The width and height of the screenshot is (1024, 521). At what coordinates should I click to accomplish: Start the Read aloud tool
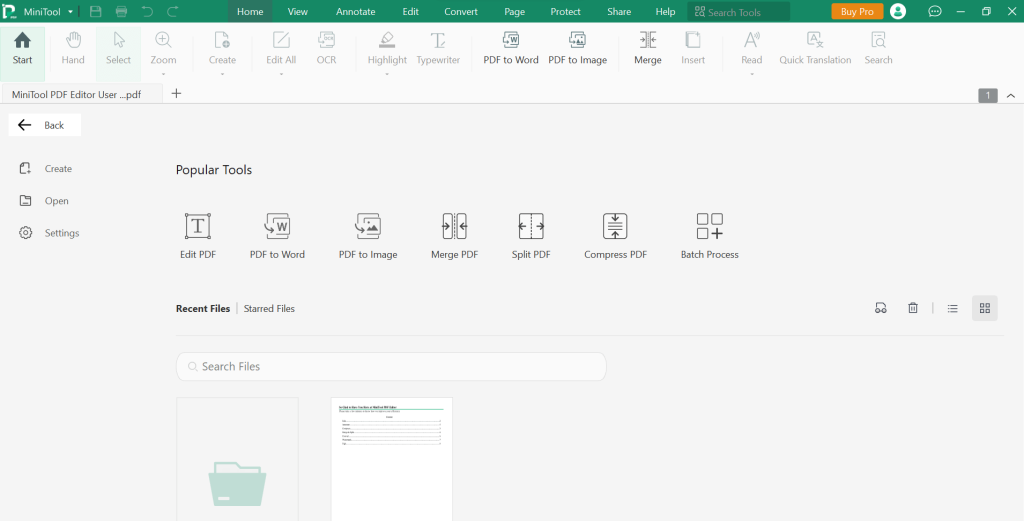pos(752,49)
